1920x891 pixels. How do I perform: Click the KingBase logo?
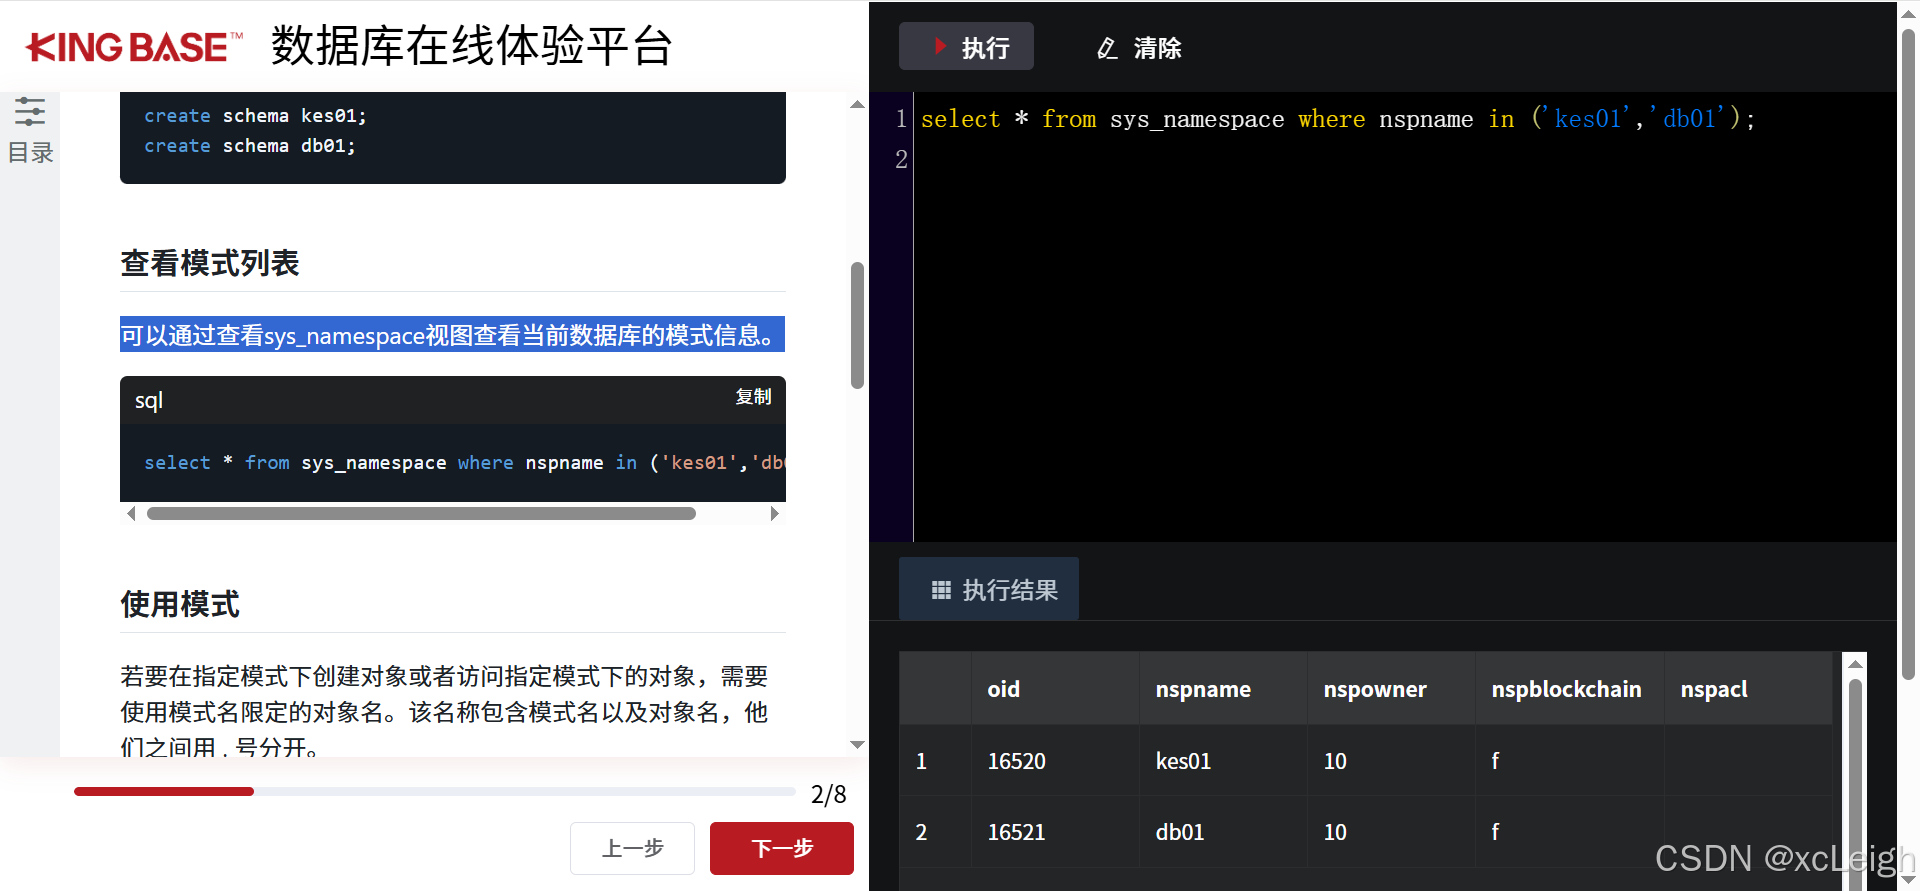pyautogui.click(x=135, y=47)
